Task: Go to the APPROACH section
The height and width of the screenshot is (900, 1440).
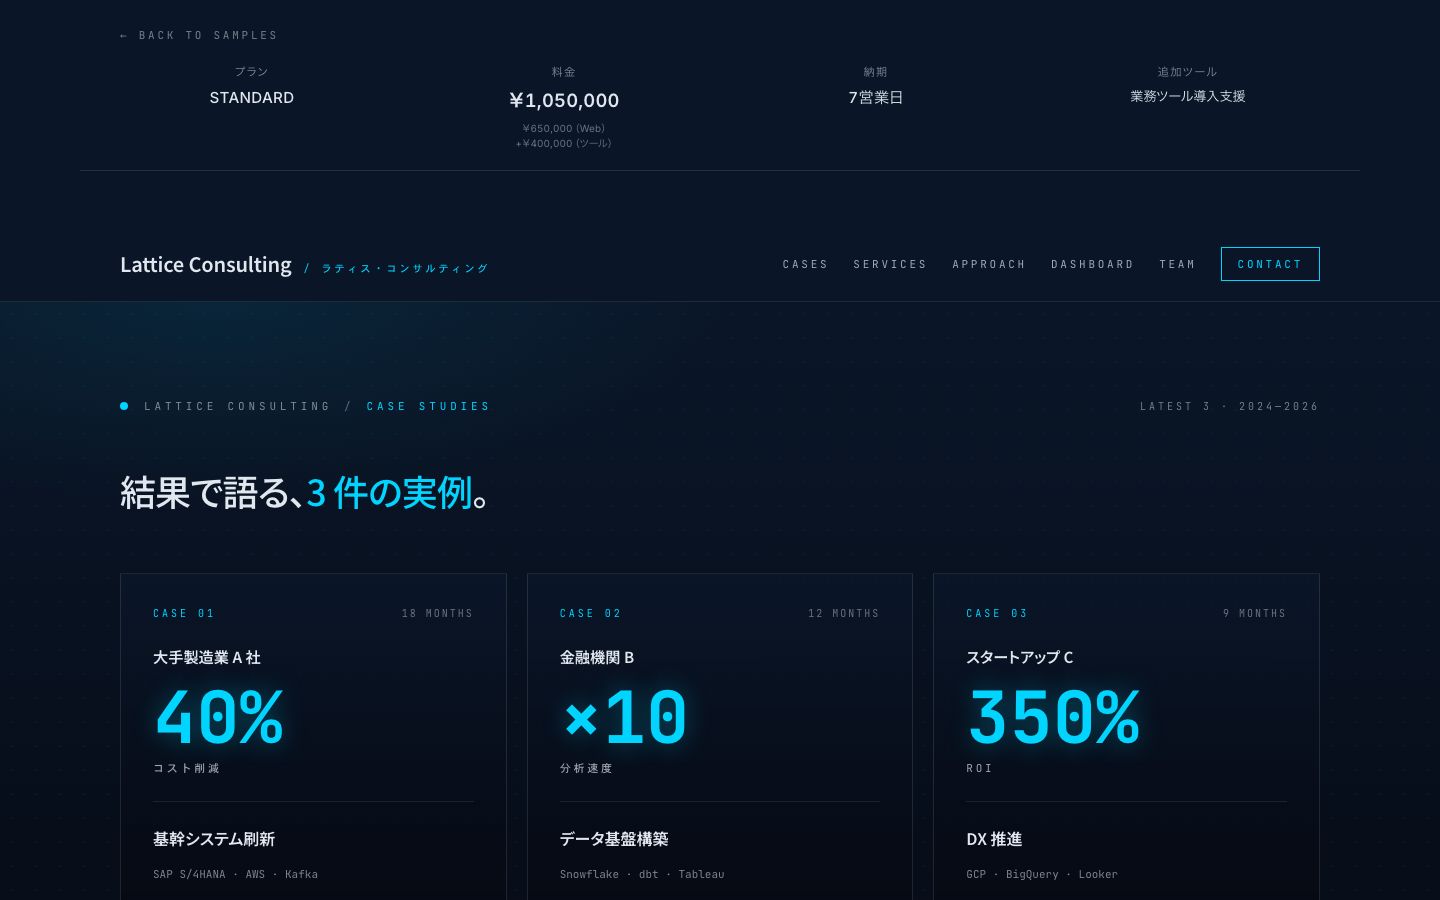Action: (x=989, y=264)
